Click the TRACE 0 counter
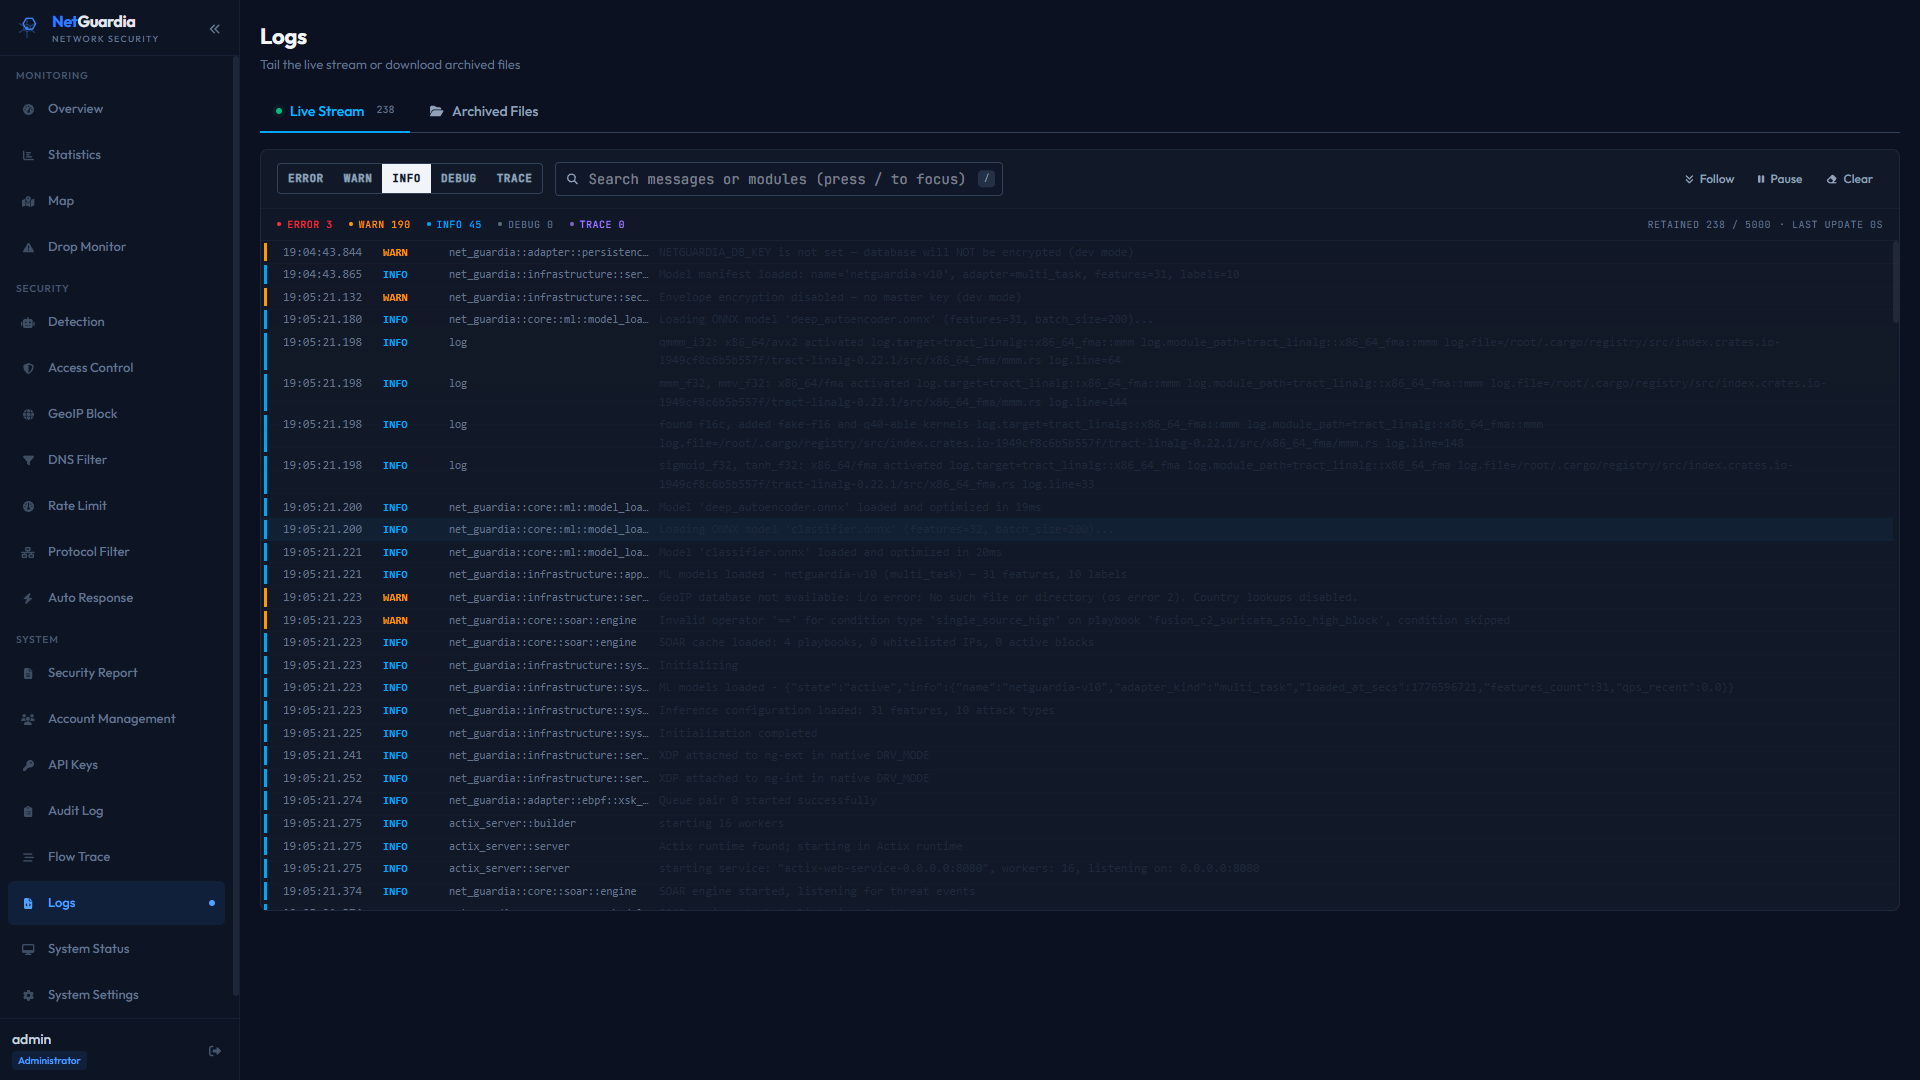This screenshot has height=1080, width=1920. coord(597,225)
